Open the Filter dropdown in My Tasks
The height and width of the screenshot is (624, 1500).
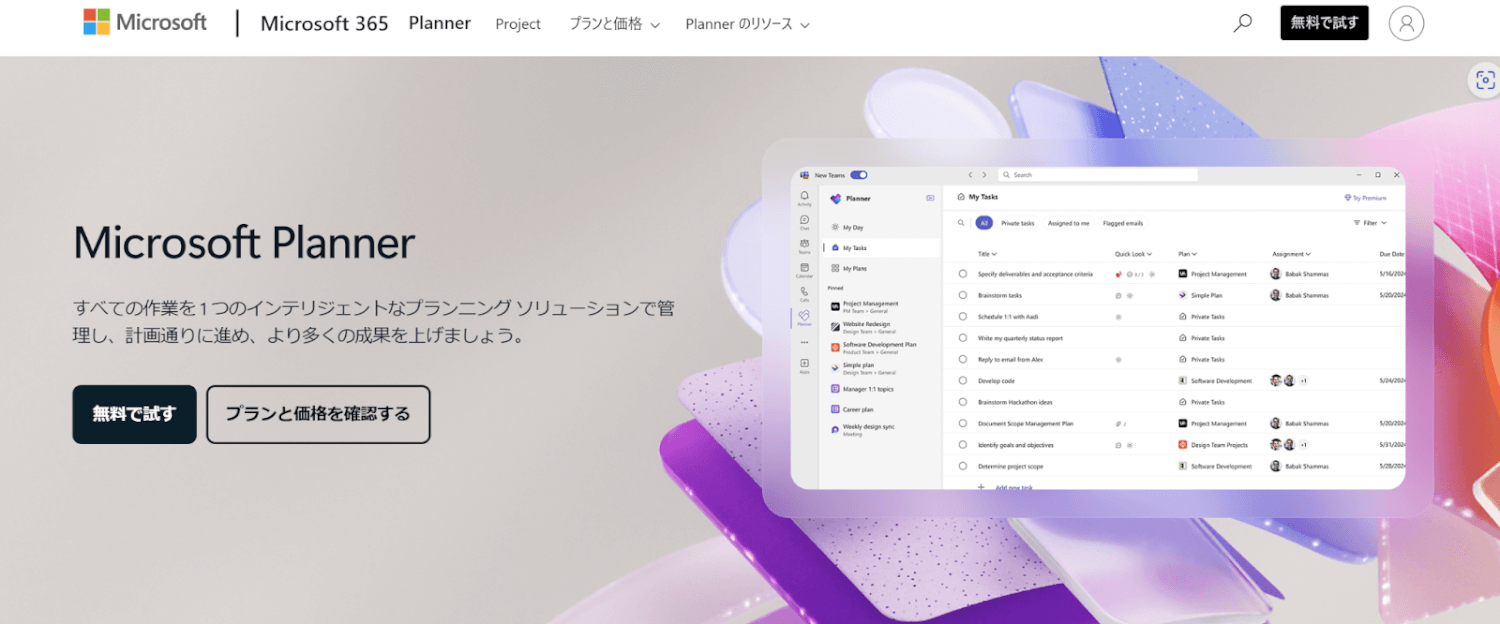(x=1370, y=223)
